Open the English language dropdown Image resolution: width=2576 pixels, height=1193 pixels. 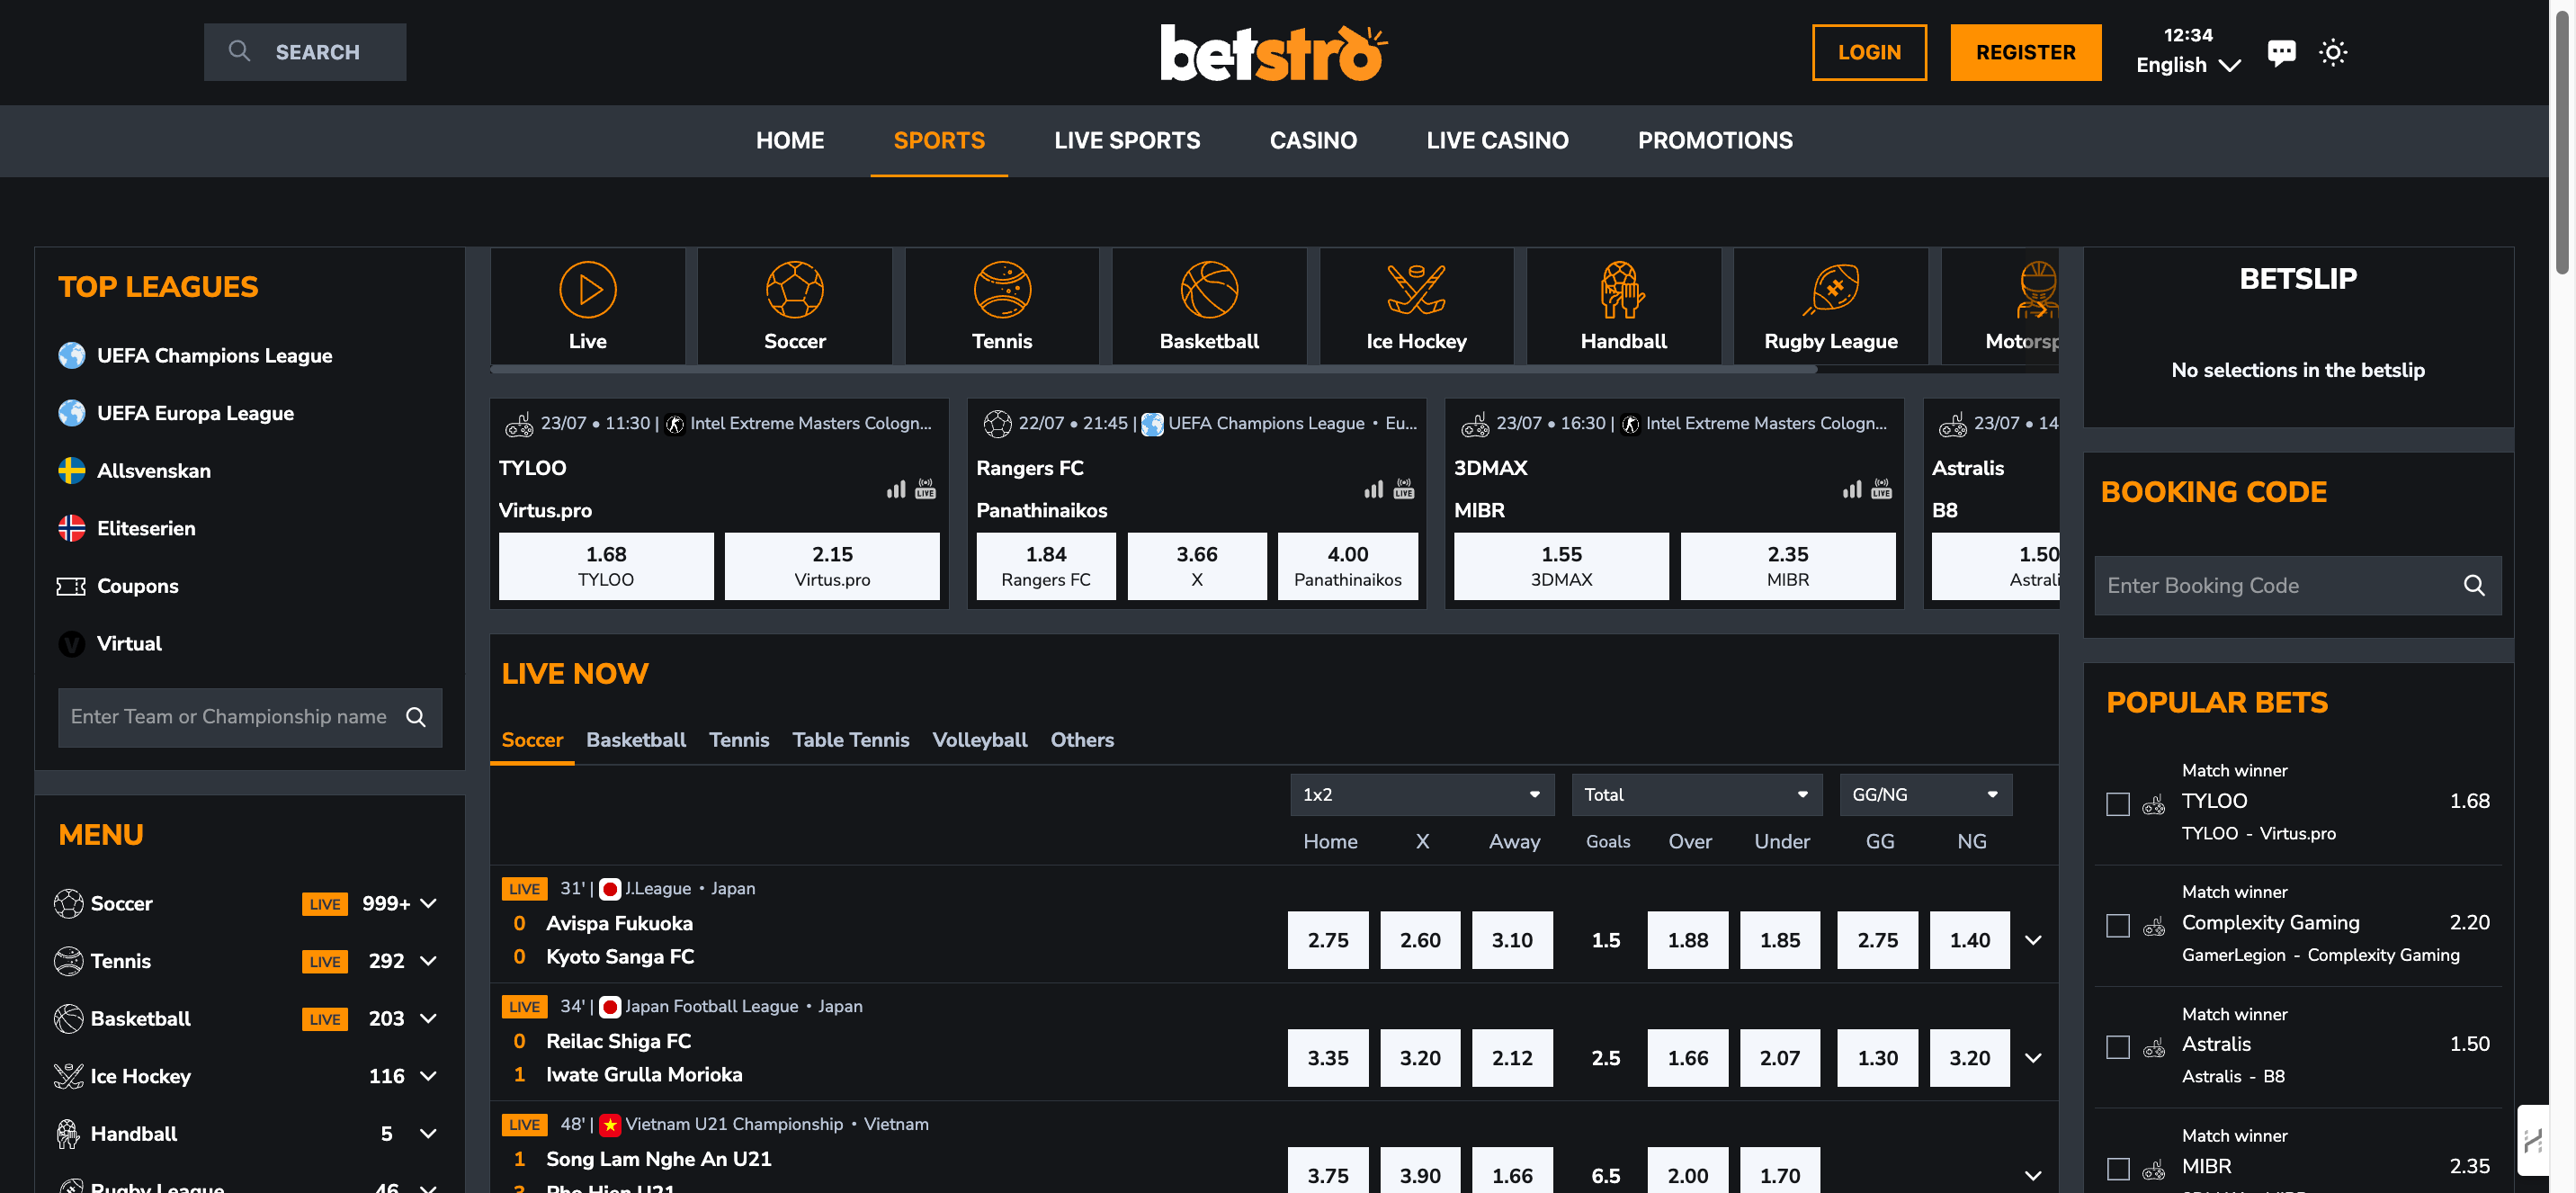tap(2188, 65)
